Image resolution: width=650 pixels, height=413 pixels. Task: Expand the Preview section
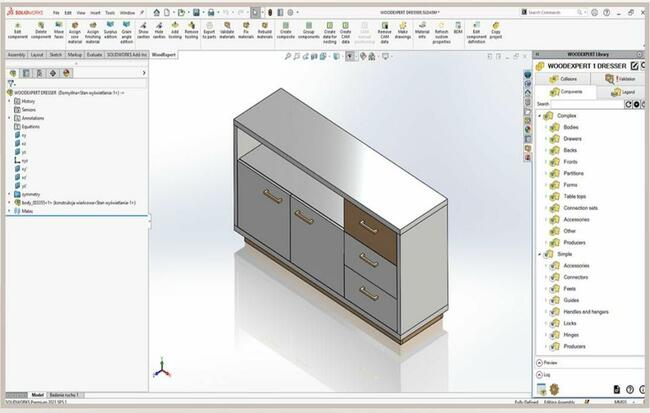(x=539, y=363)
